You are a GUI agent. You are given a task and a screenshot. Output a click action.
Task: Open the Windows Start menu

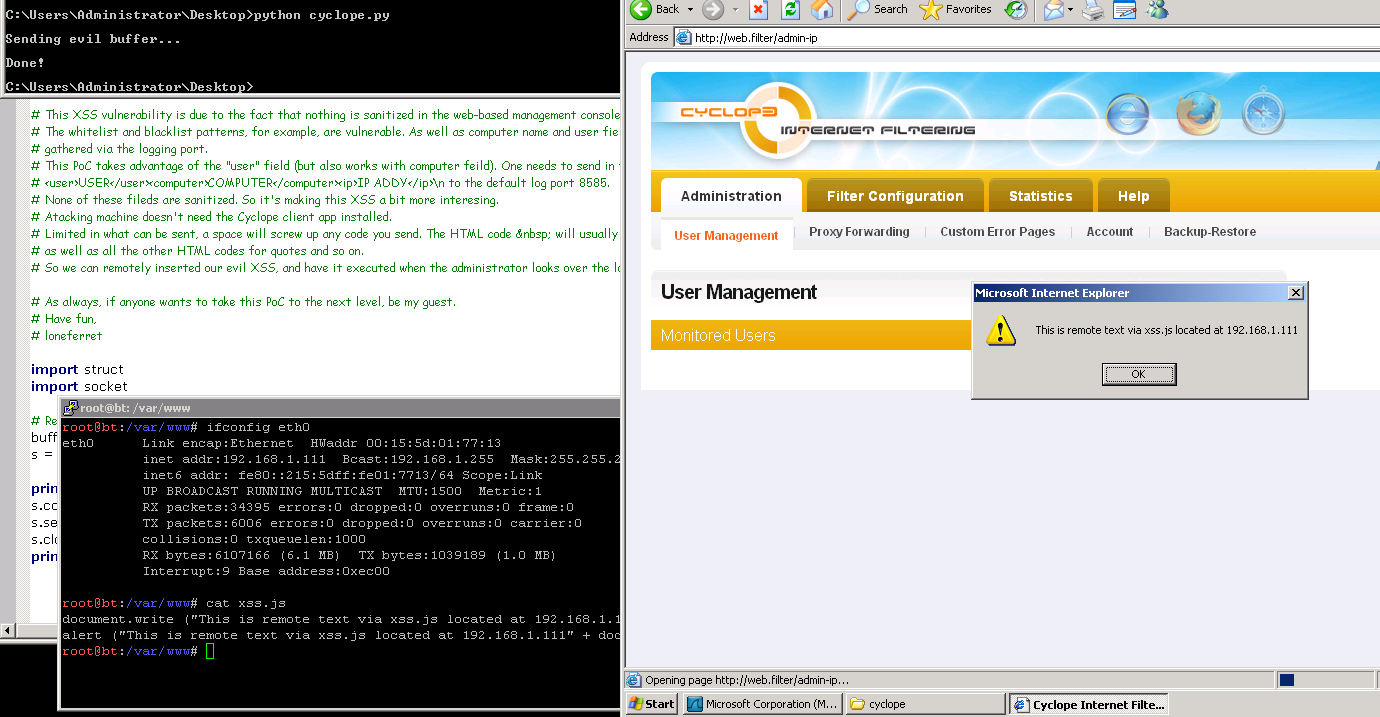click(x=653, y=704)
